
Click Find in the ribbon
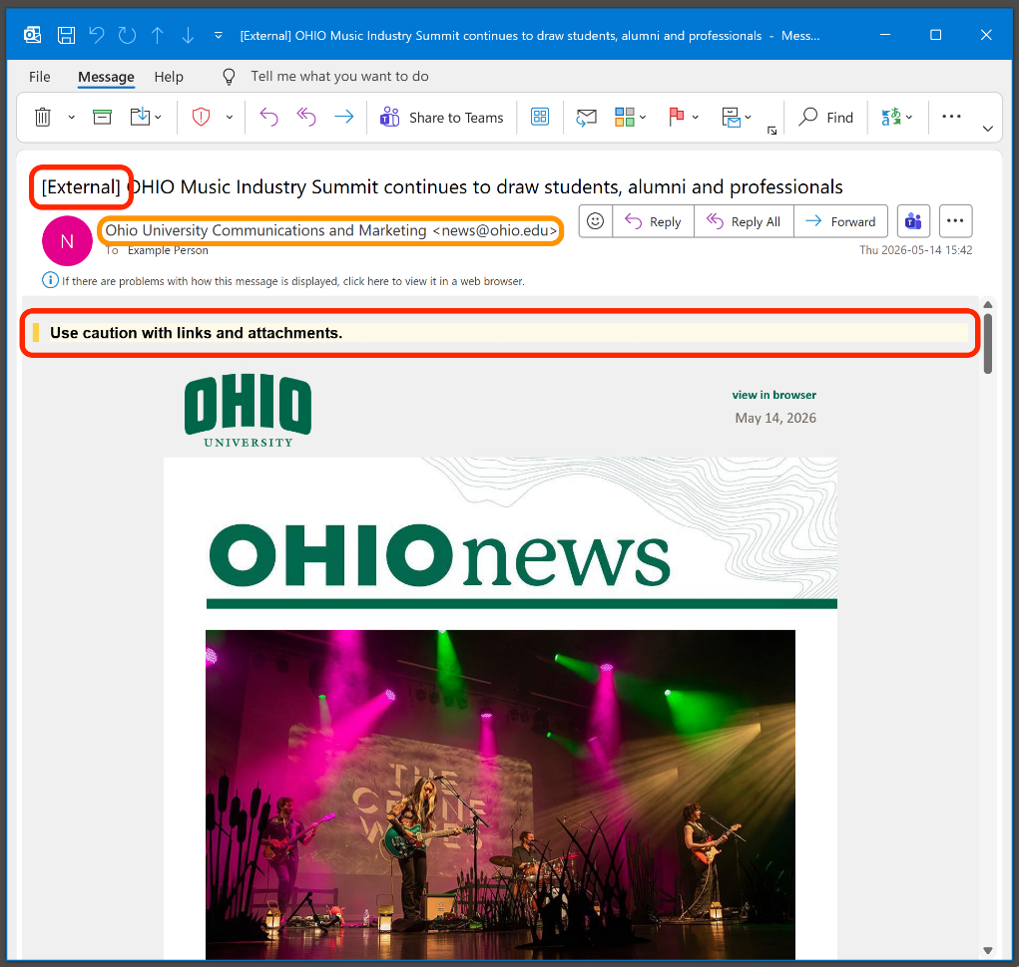click(x=825, y=117)
